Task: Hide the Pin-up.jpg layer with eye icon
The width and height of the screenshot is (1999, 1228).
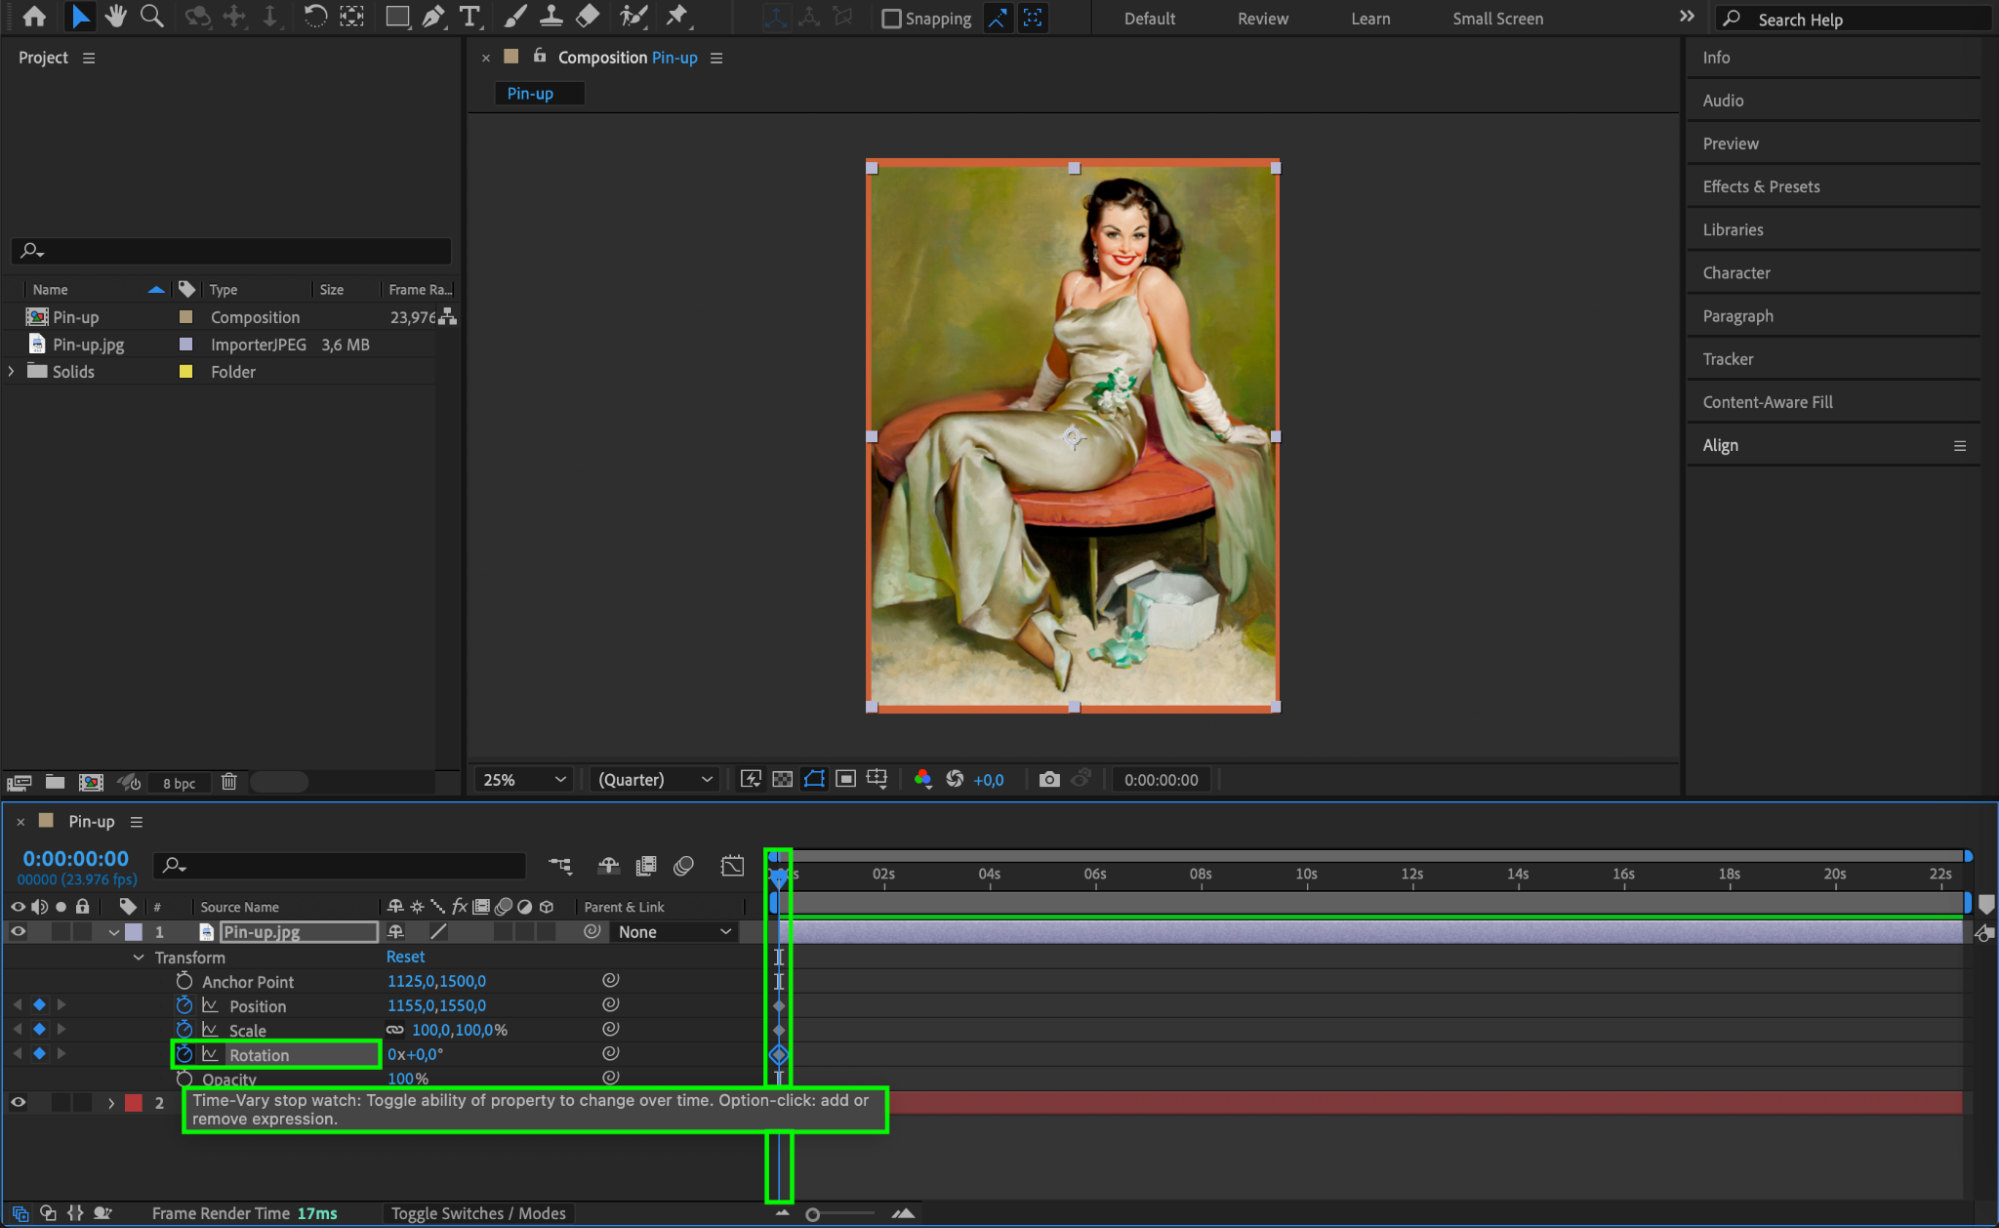Action: tap(18, 931)
